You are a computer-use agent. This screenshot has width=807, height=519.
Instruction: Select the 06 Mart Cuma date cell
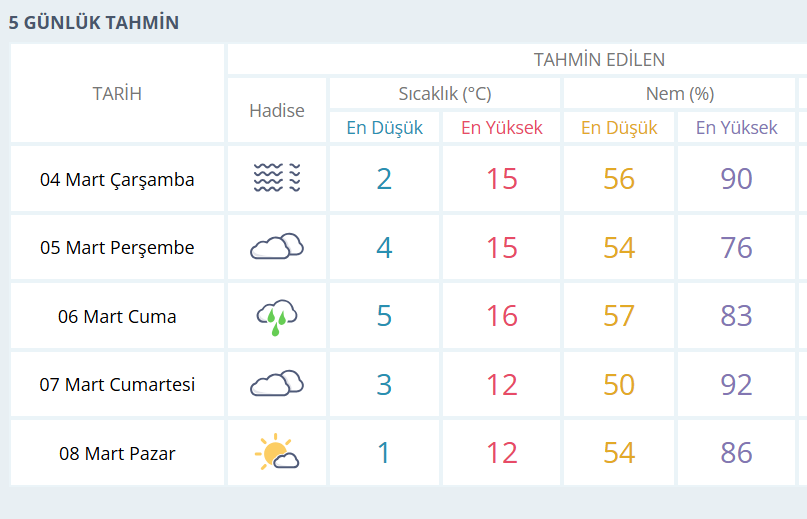117,317
